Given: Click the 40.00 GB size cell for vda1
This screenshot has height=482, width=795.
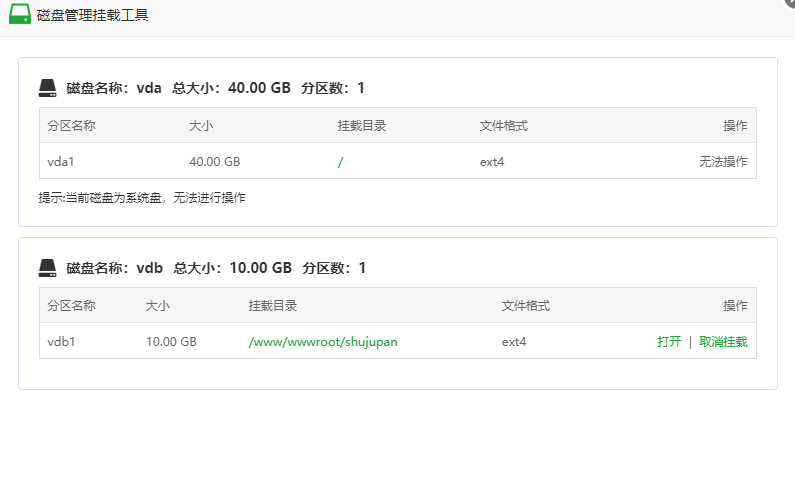Looking at the screenshot, I should coord(214,162).
